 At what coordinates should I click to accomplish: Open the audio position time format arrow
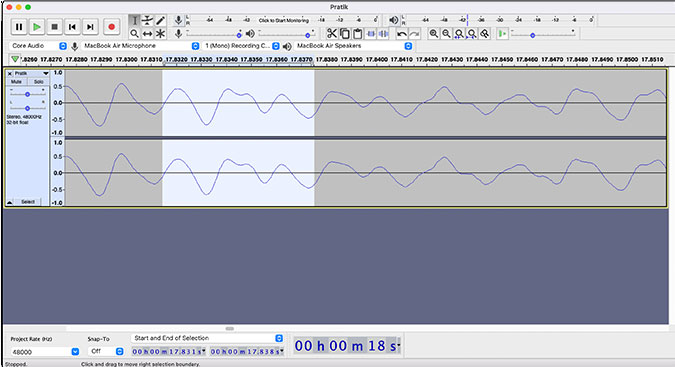click(399, 345)
